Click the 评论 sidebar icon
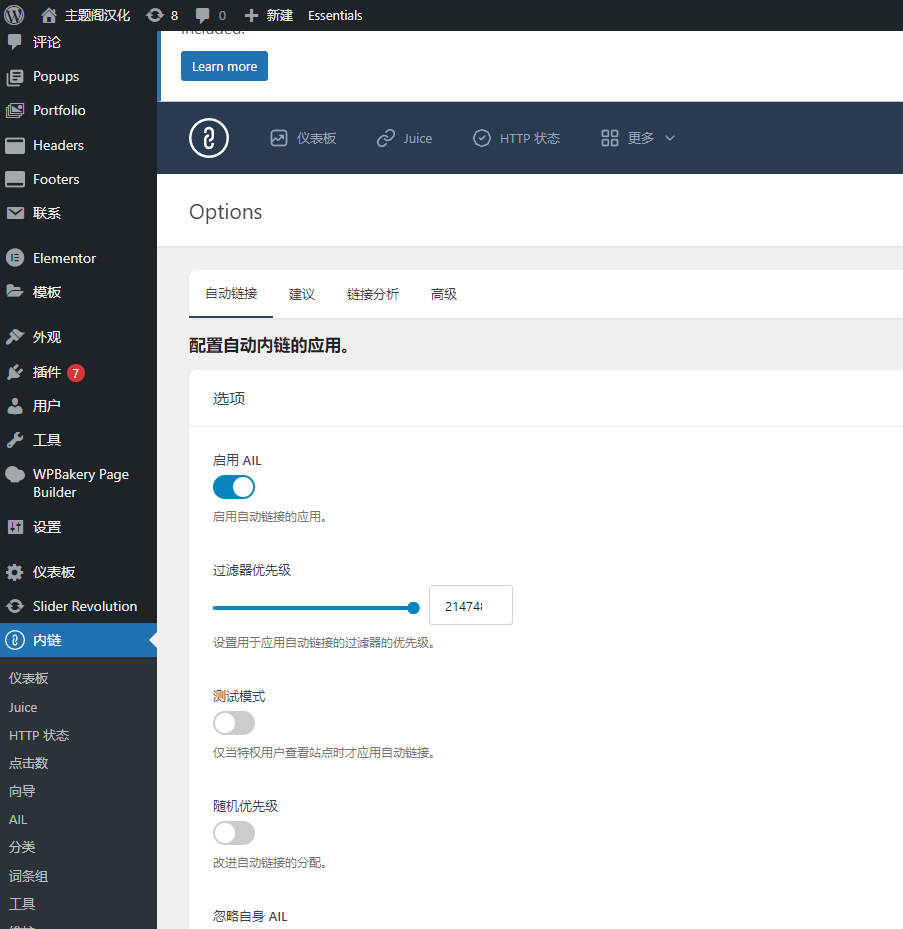The width and height of the screenshot is (903, 929). [x=15, y=41]
